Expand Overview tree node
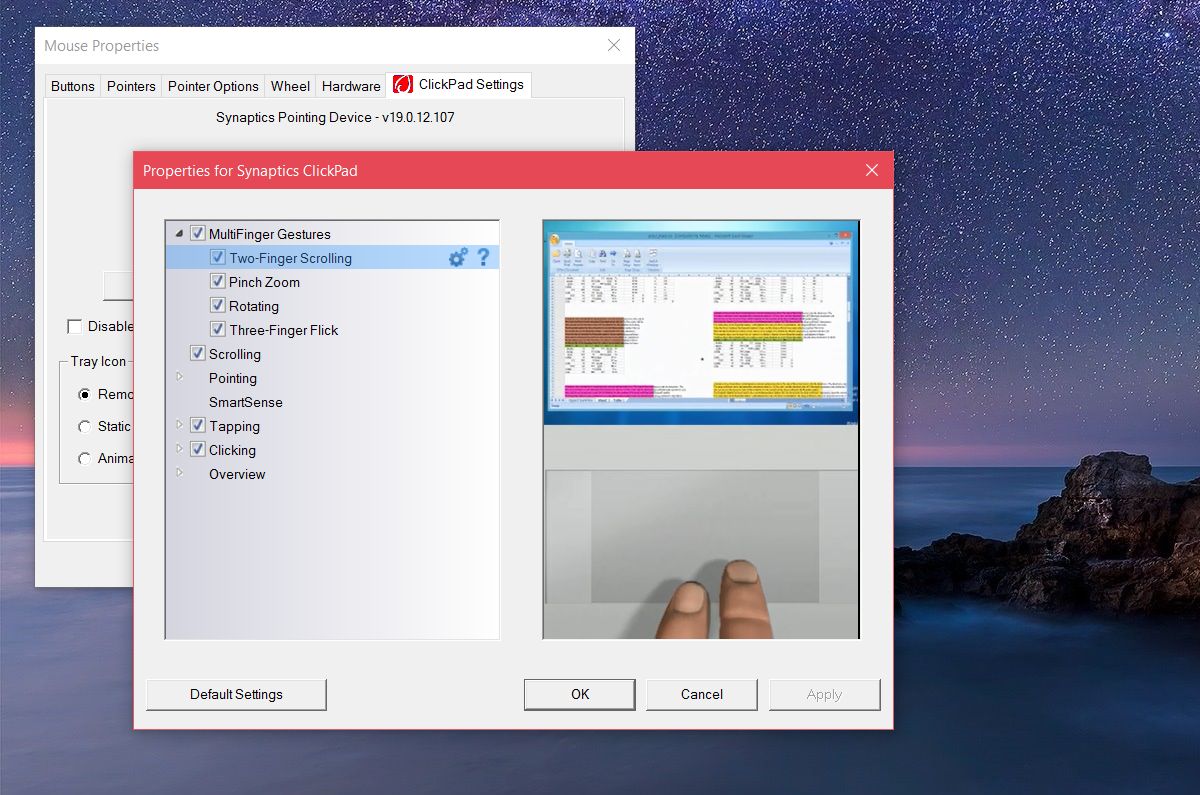The image size is (1200, 795). coord(180,473)
